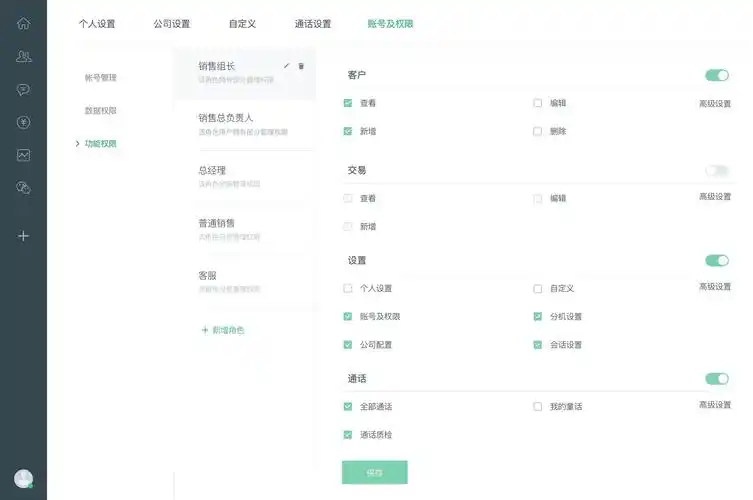Uncheck 通话质检 checkbox
This screenshot has width=753, height=500.
click(348, 435)
